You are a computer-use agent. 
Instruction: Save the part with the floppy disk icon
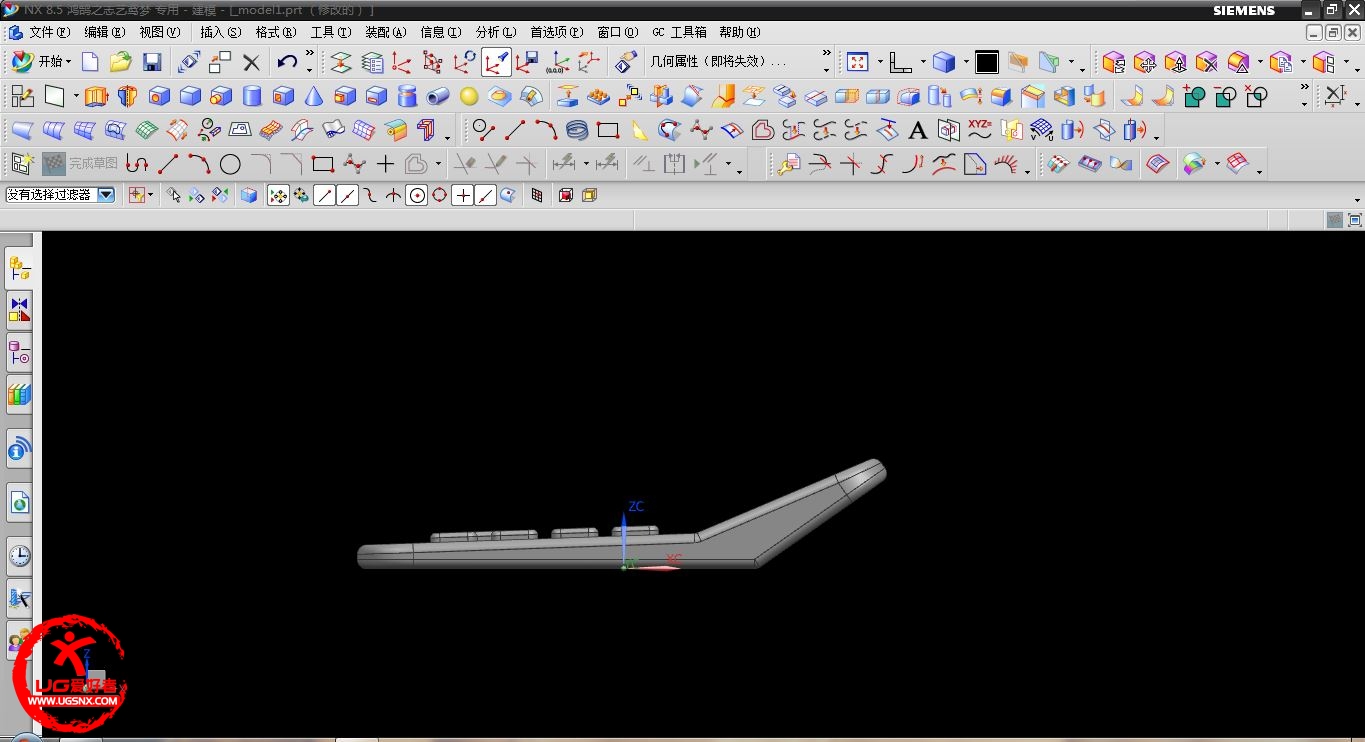(152, 62)
